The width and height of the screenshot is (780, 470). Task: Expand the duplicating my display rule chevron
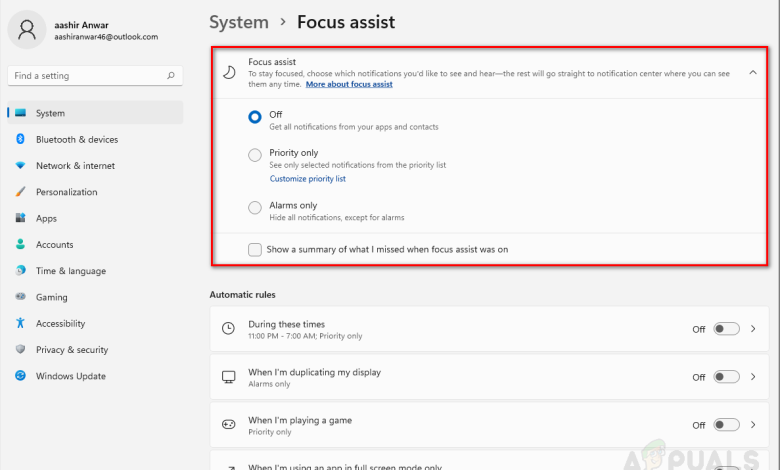pos(753,377)
